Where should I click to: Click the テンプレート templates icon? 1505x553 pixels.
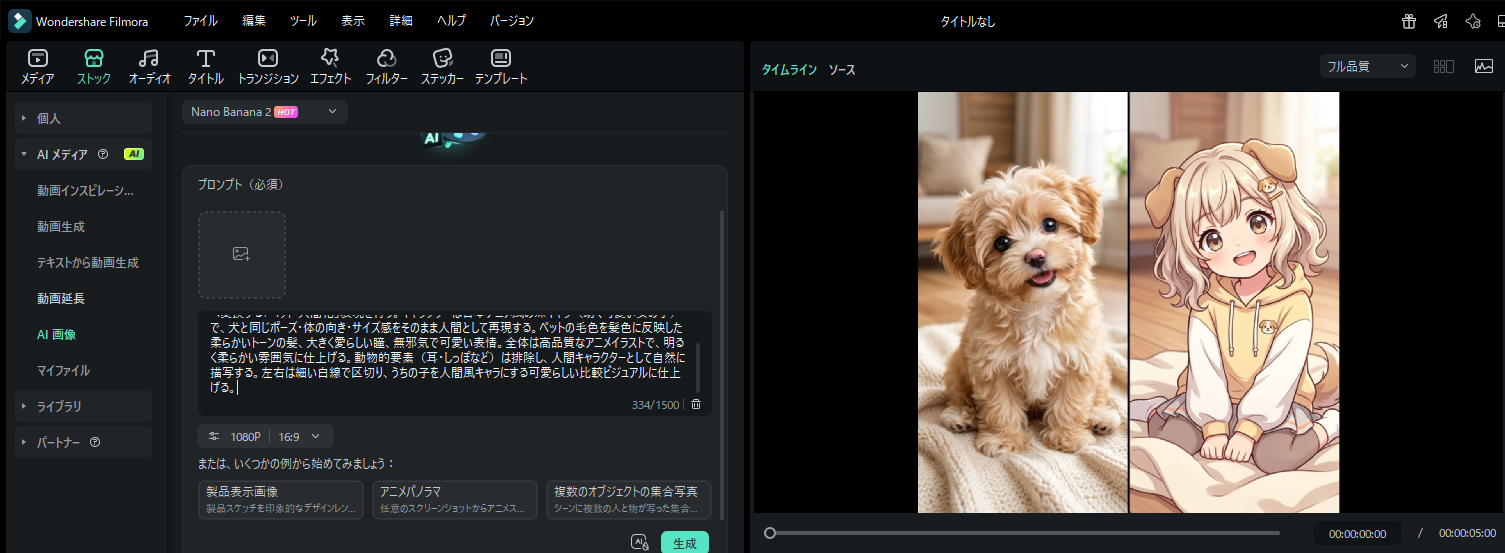501,66
